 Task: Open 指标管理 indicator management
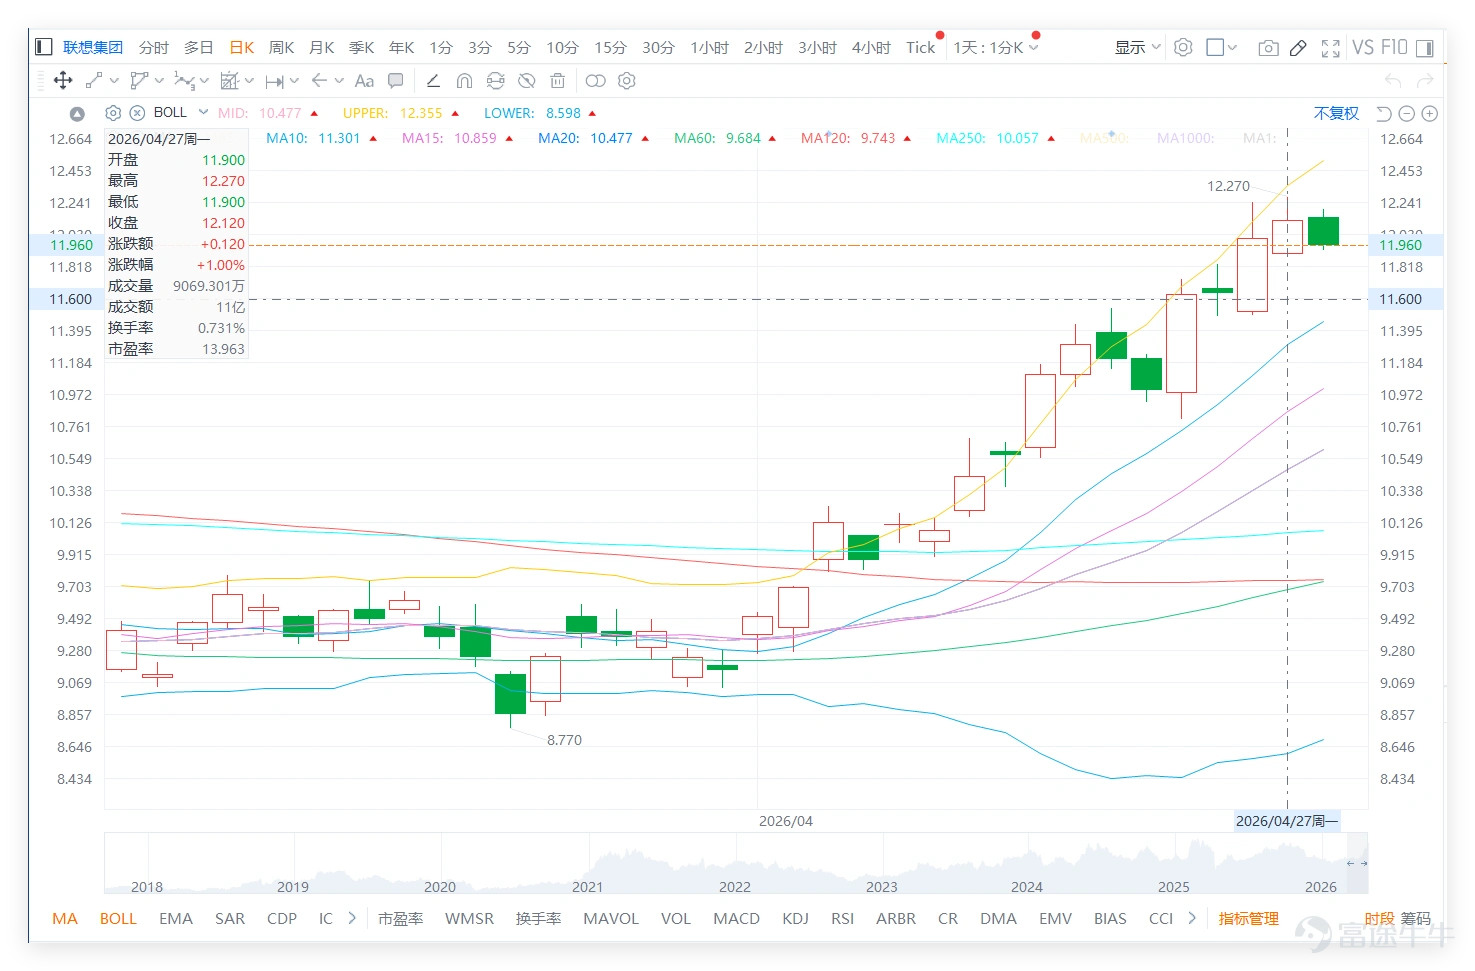1248,918
